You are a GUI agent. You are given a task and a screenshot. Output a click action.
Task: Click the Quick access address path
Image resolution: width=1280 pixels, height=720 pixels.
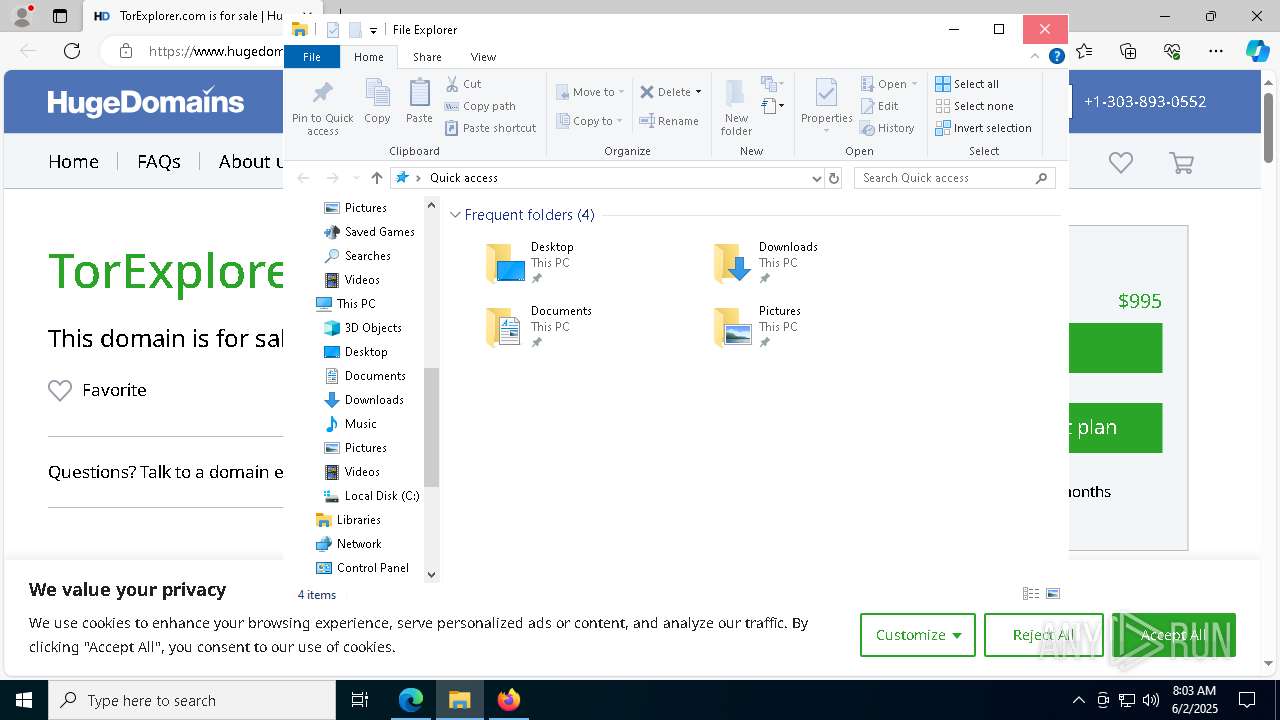[x=463, y=178]
